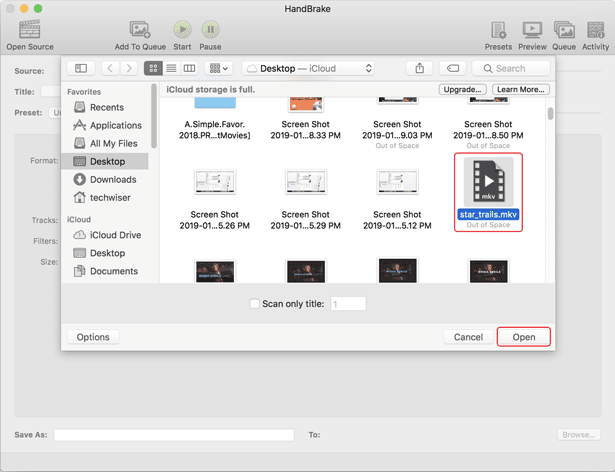
Task: Select Applications in sidebar
Action: [x=106, y=125]
